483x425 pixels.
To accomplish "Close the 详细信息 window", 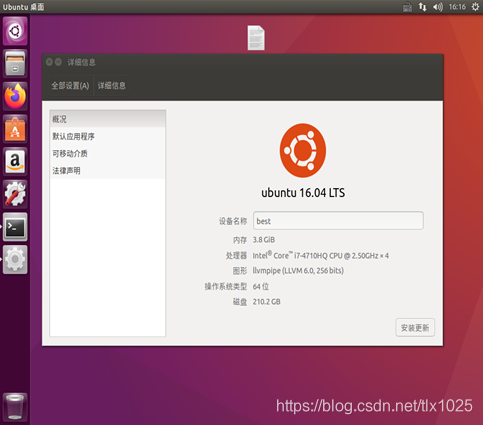I will (49, 62).
